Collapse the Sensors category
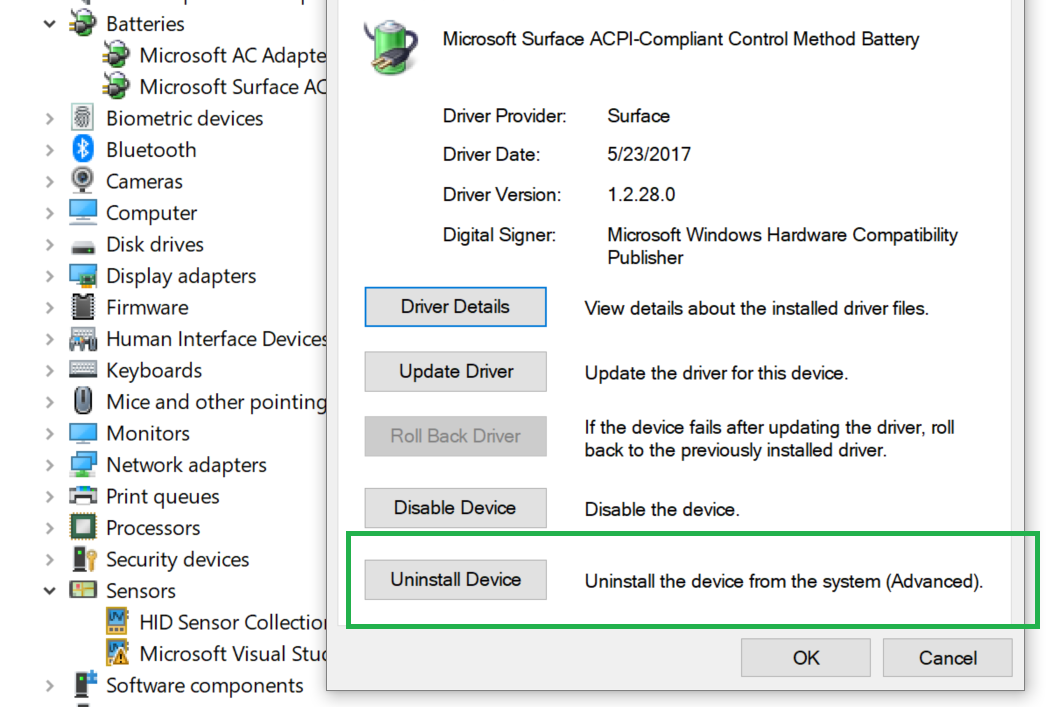Viewport: 1053px width, 707px height. 50,591
